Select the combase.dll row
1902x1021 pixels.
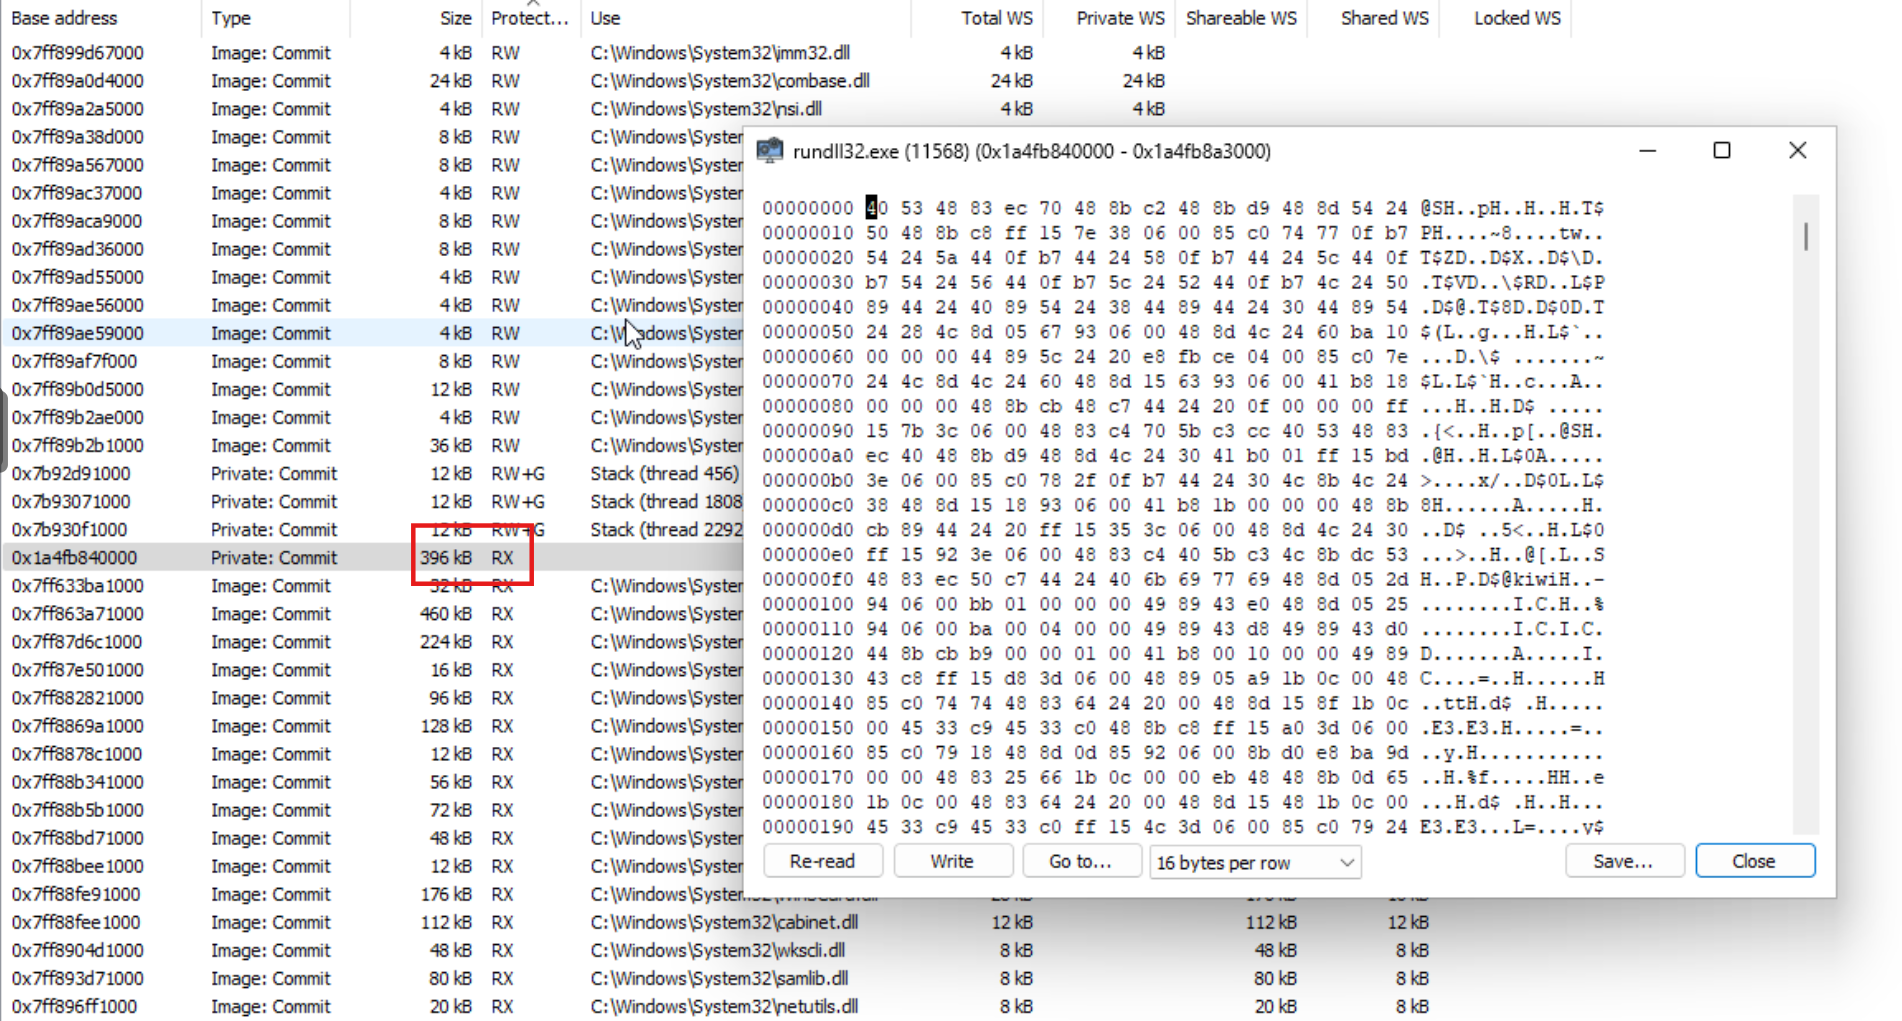click(x=729, y=81)
